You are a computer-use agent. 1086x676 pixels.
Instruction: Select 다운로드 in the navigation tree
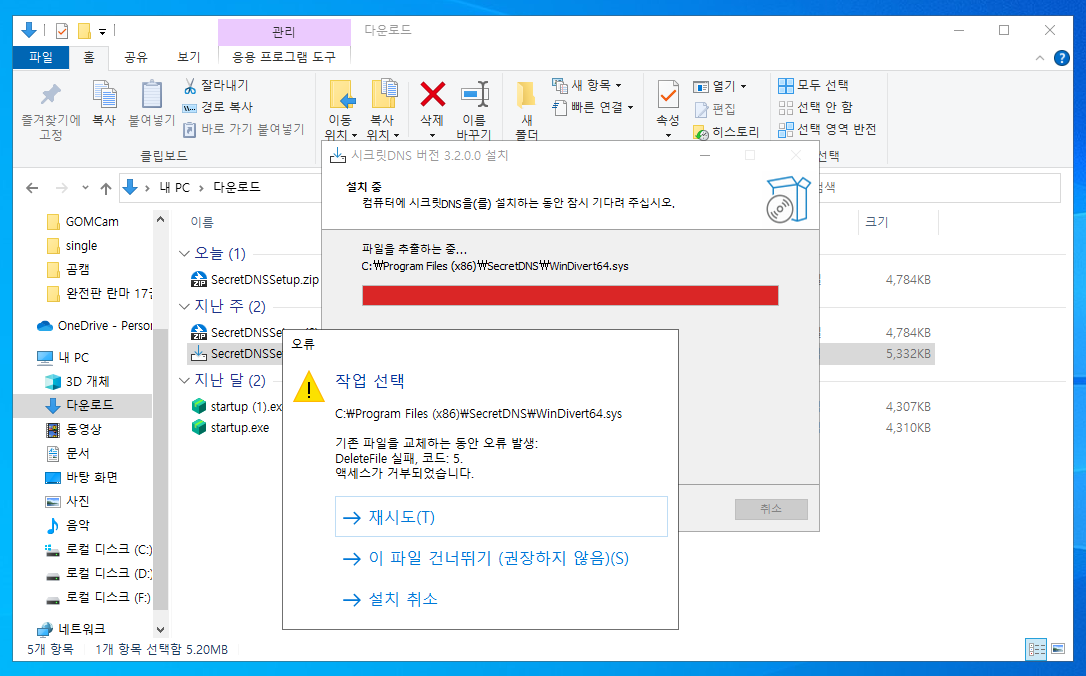tap(89, 405)
